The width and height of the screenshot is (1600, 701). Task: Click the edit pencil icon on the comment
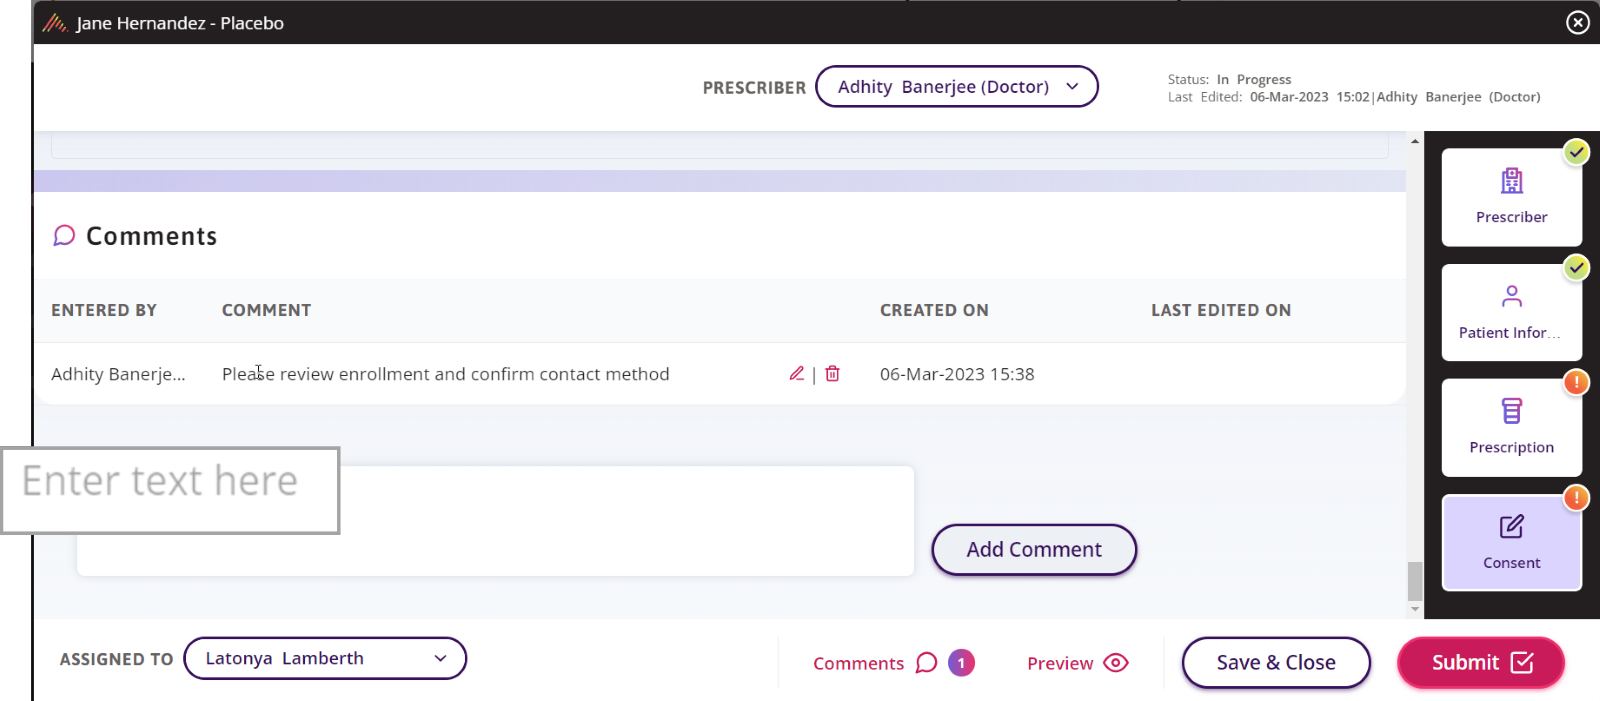point(796,374)
